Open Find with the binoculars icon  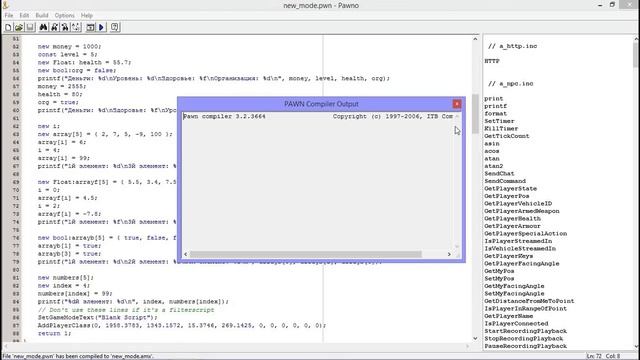click(43, 27)
